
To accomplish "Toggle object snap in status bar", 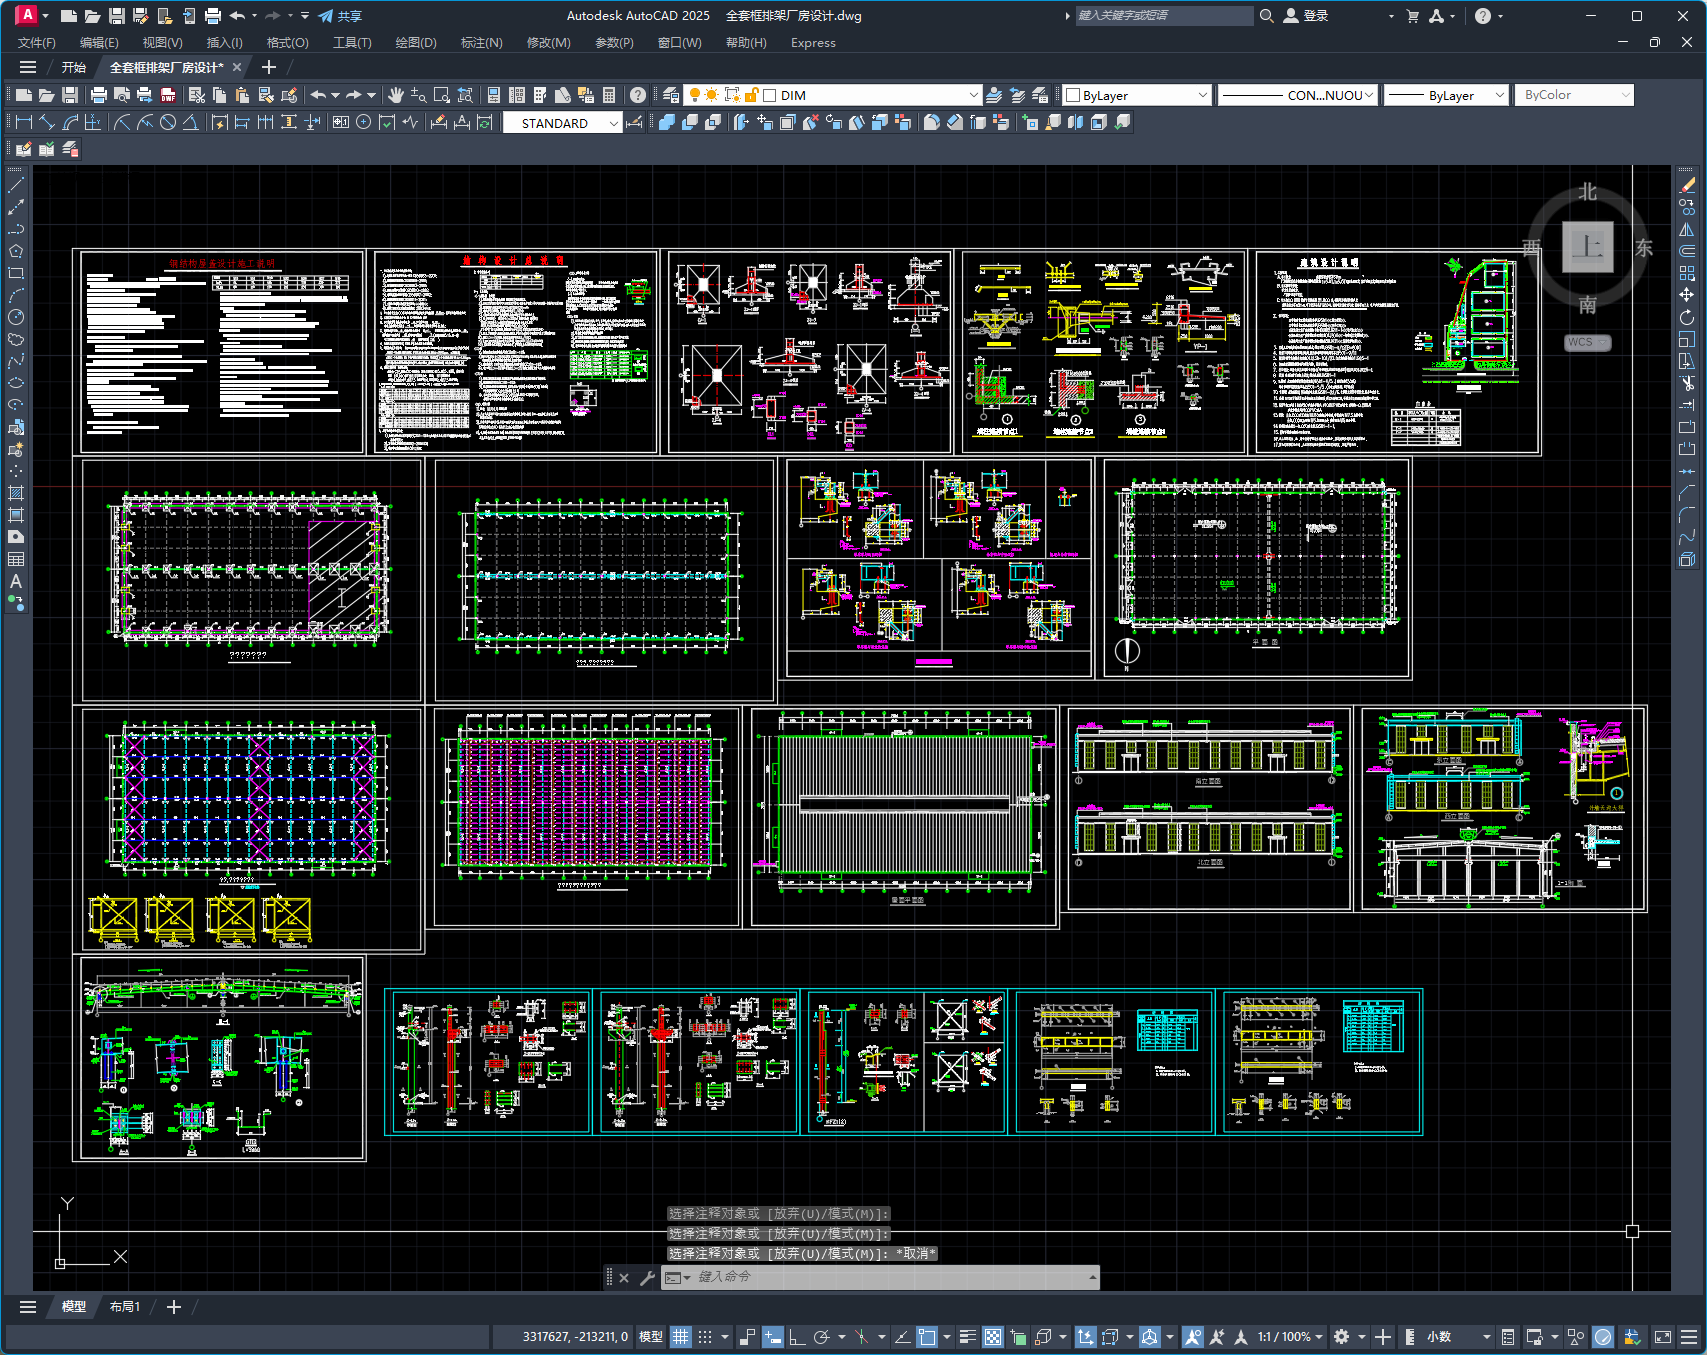I will click(927, 1337).
